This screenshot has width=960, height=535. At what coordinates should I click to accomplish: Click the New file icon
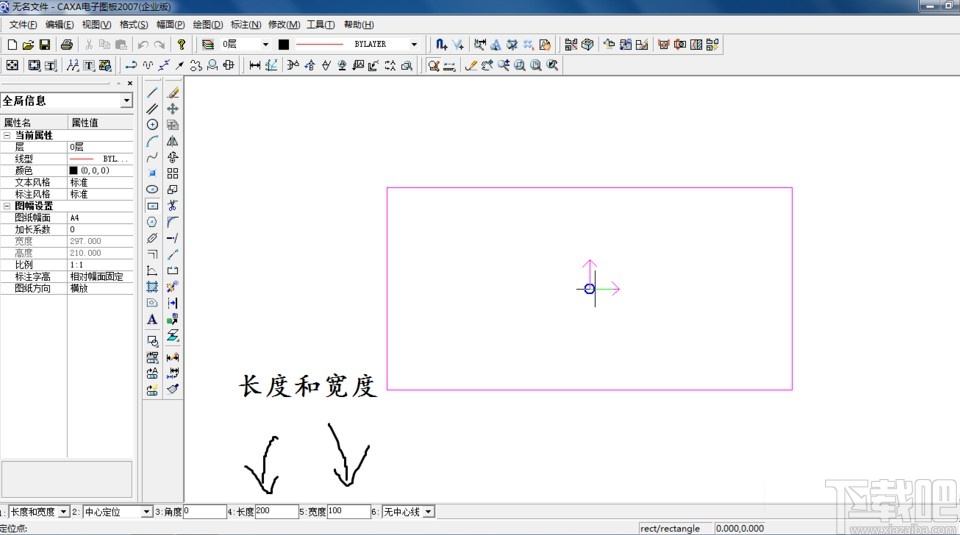click(x=12, y=44)
